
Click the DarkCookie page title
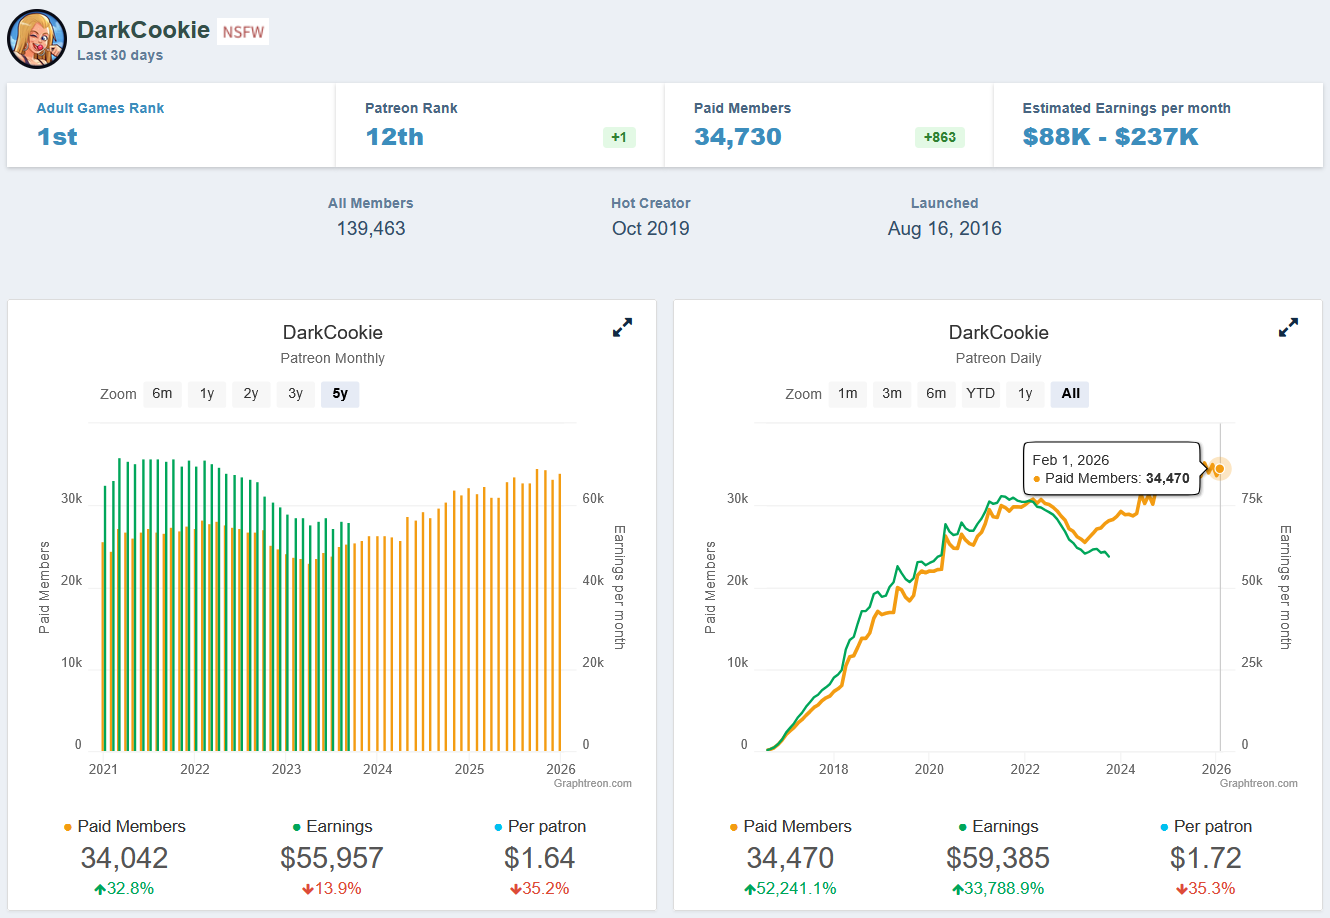click(x=143, y=30)
